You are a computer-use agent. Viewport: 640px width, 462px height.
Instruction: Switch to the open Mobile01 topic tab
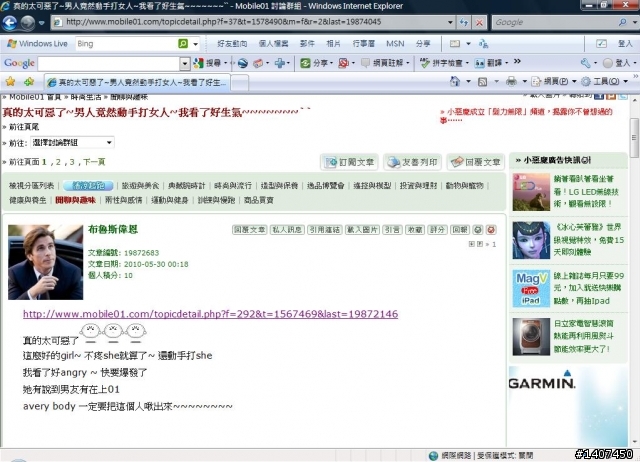tap(137, 82)
